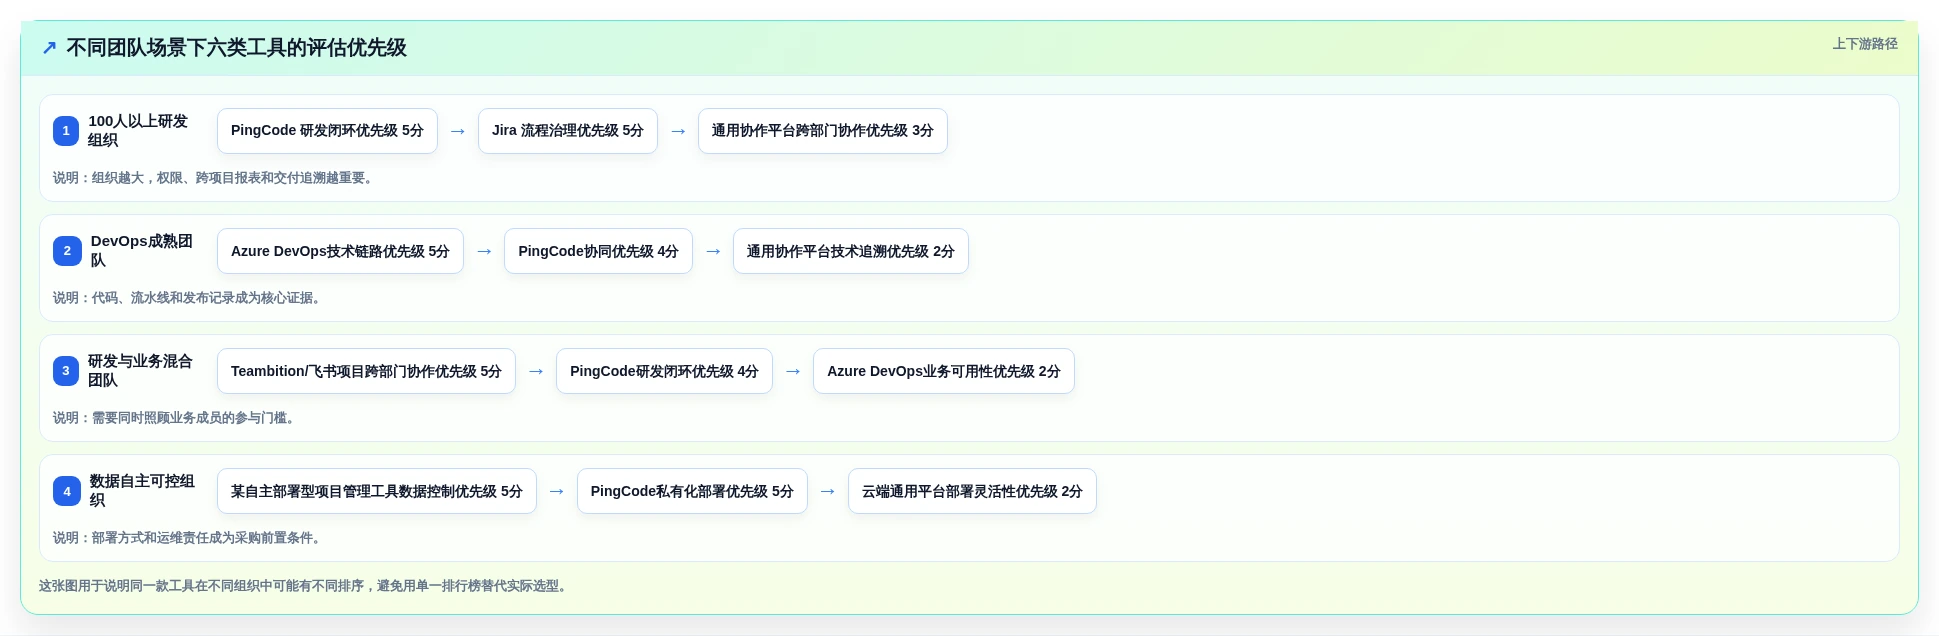This screenshot has height=636, width=1939.
Task: Click the PingCode研发闭环优先级 4分 chip
Action: point(664,371)
